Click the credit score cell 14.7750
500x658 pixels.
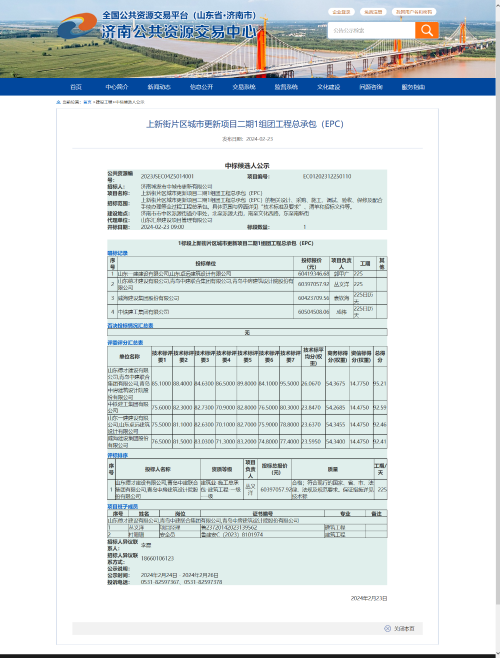coord(360,383)
